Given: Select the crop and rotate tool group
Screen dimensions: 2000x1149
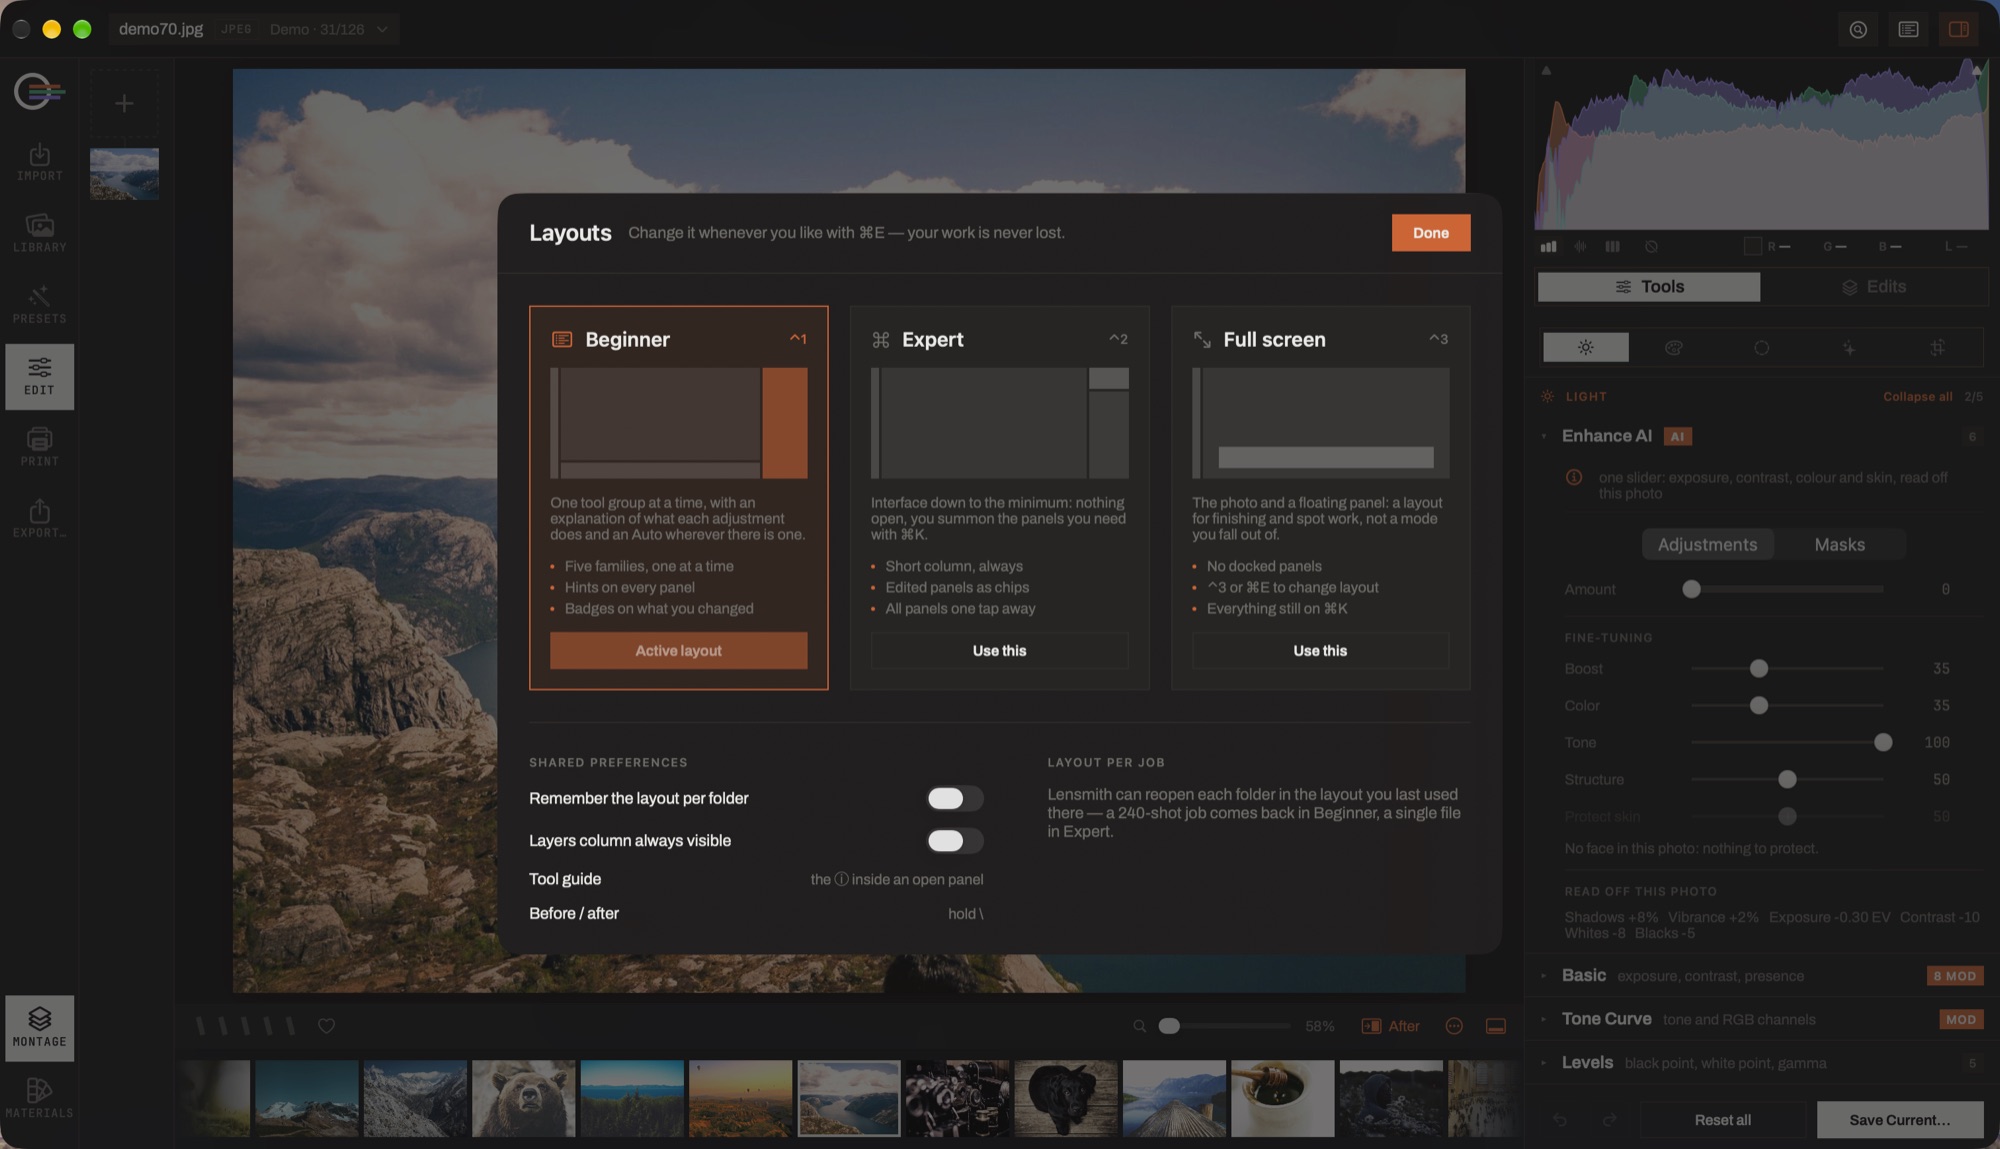Looking at the screenshot, I should (1937, 347).
